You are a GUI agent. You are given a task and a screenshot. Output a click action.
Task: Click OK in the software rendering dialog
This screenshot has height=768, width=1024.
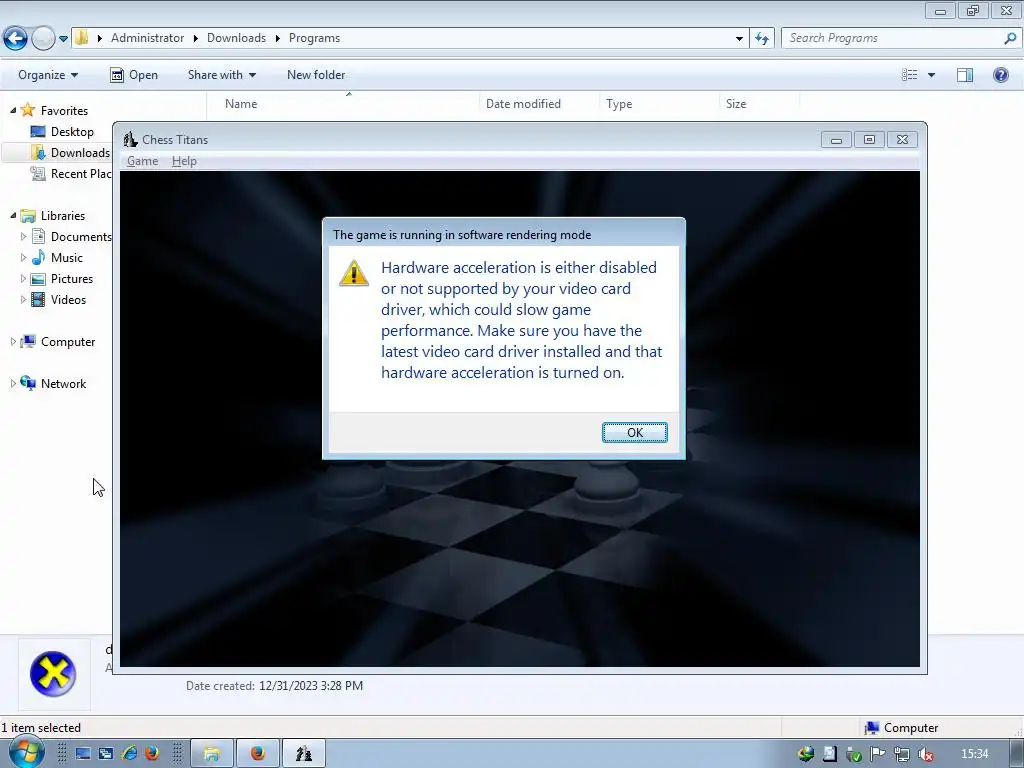coord(634,432)
